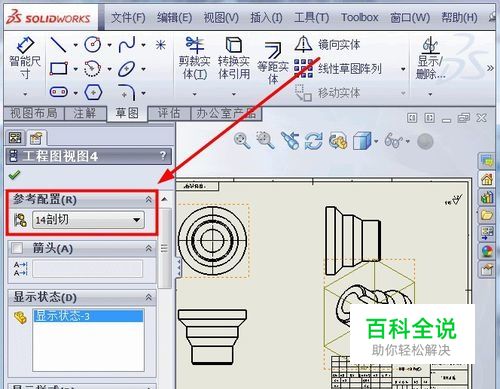Switch to 办公室产品 tab
The width and height of the screenshot is (500, 389).
tap(226, 114)
